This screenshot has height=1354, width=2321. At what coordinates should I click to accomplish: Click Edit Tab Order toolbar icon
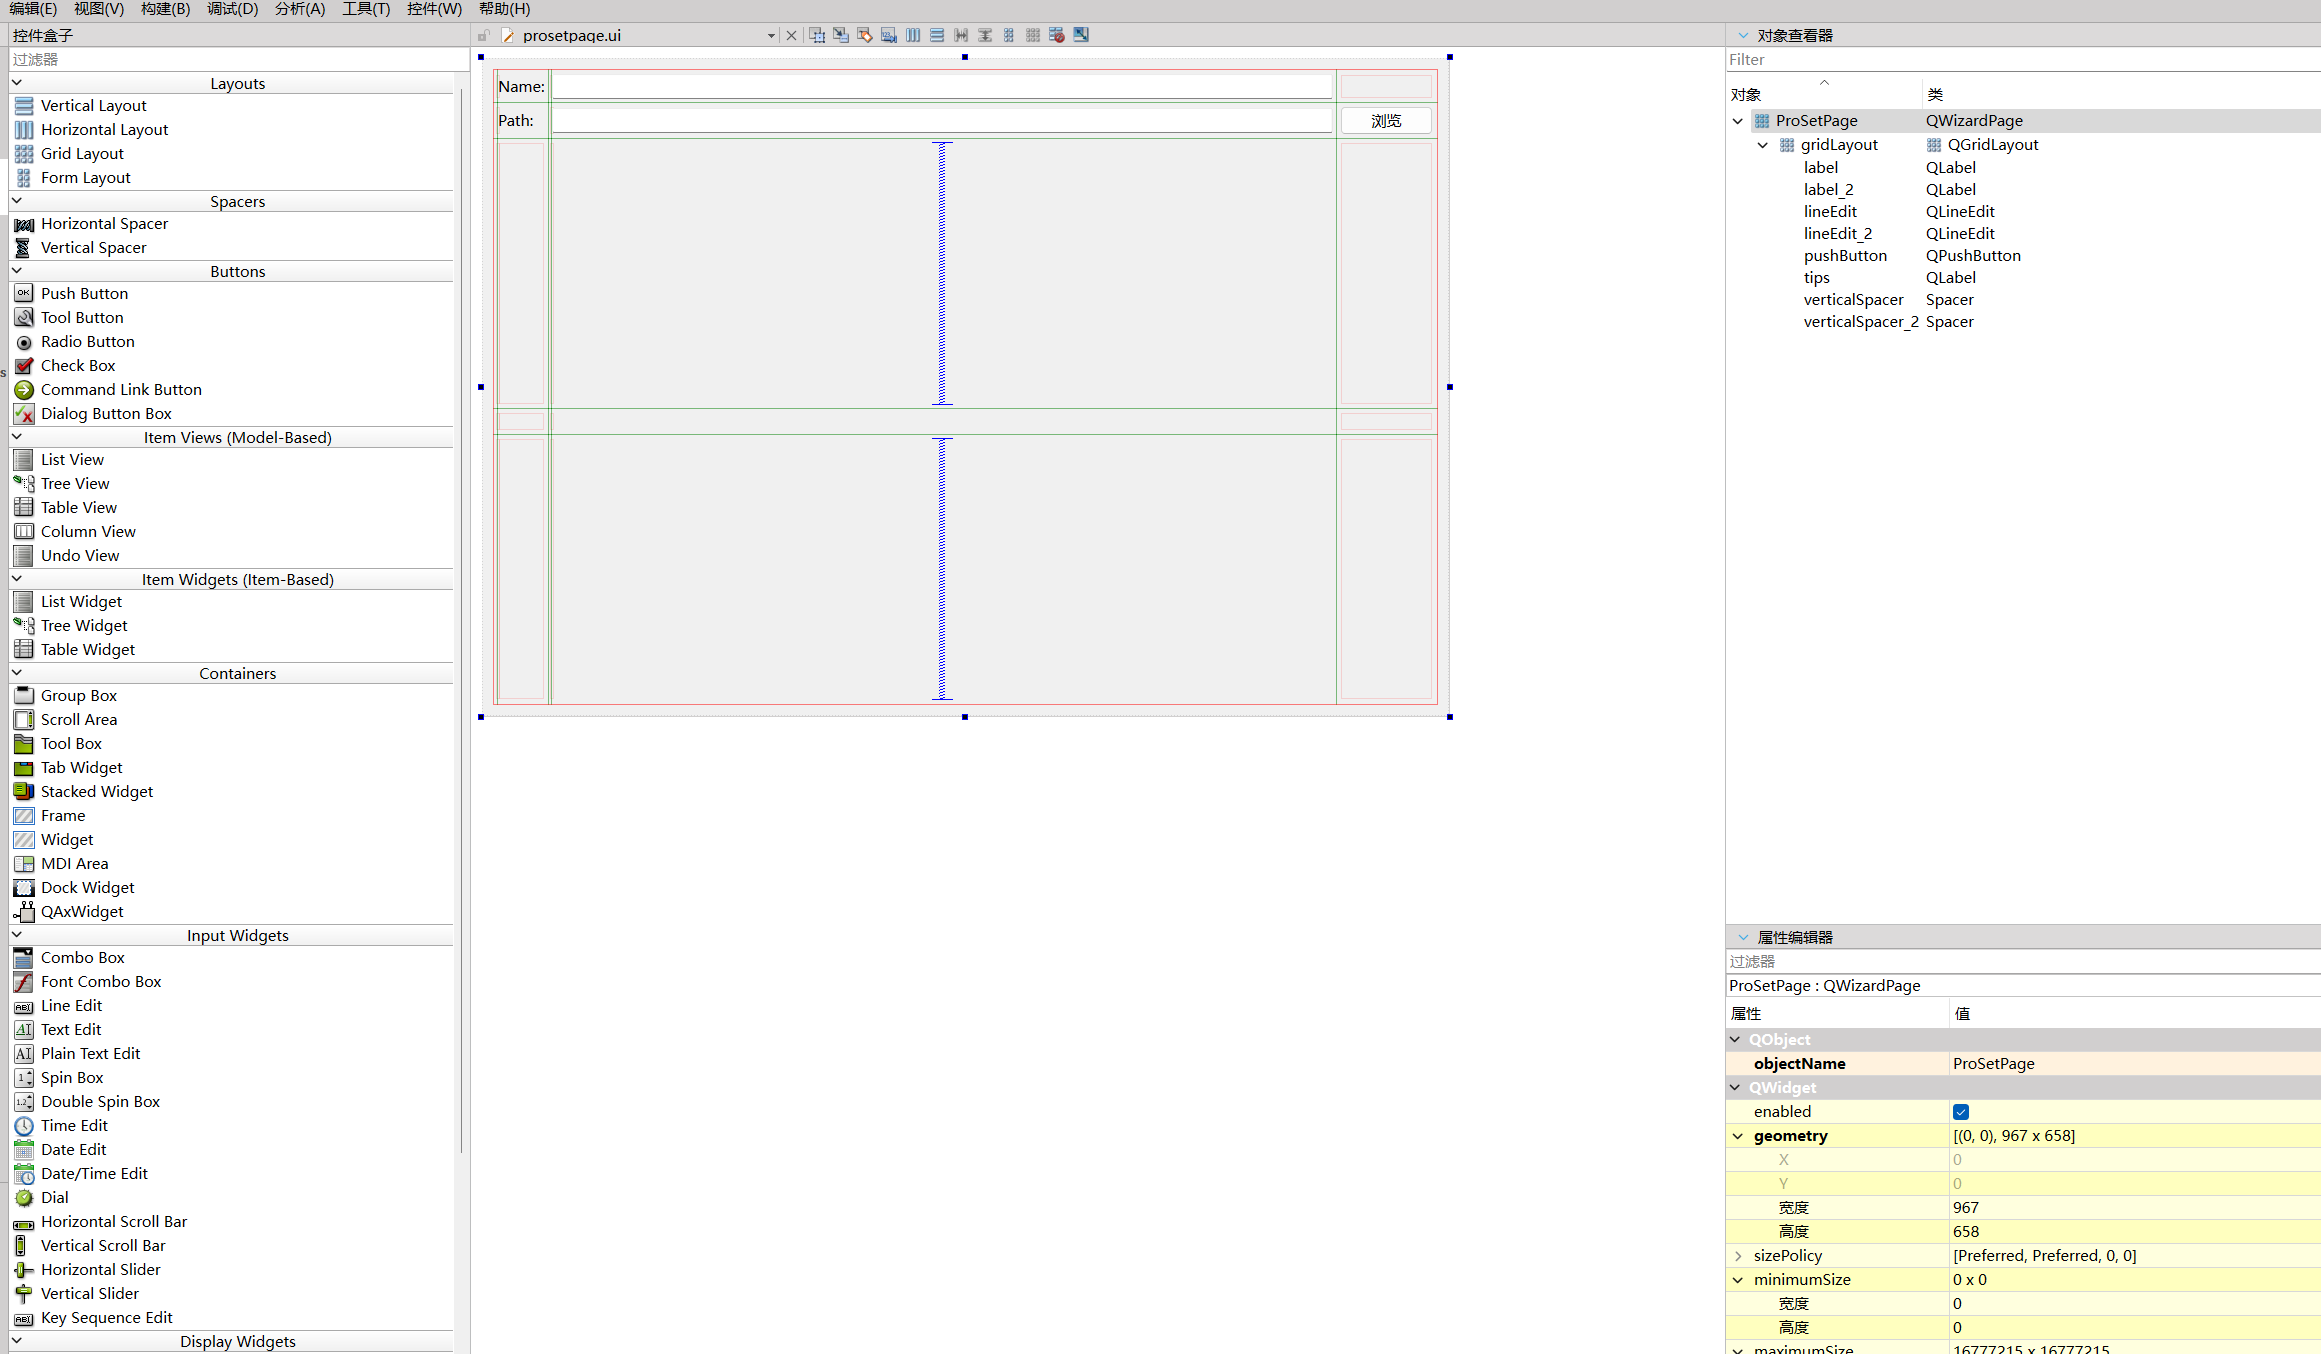point(889,35)
